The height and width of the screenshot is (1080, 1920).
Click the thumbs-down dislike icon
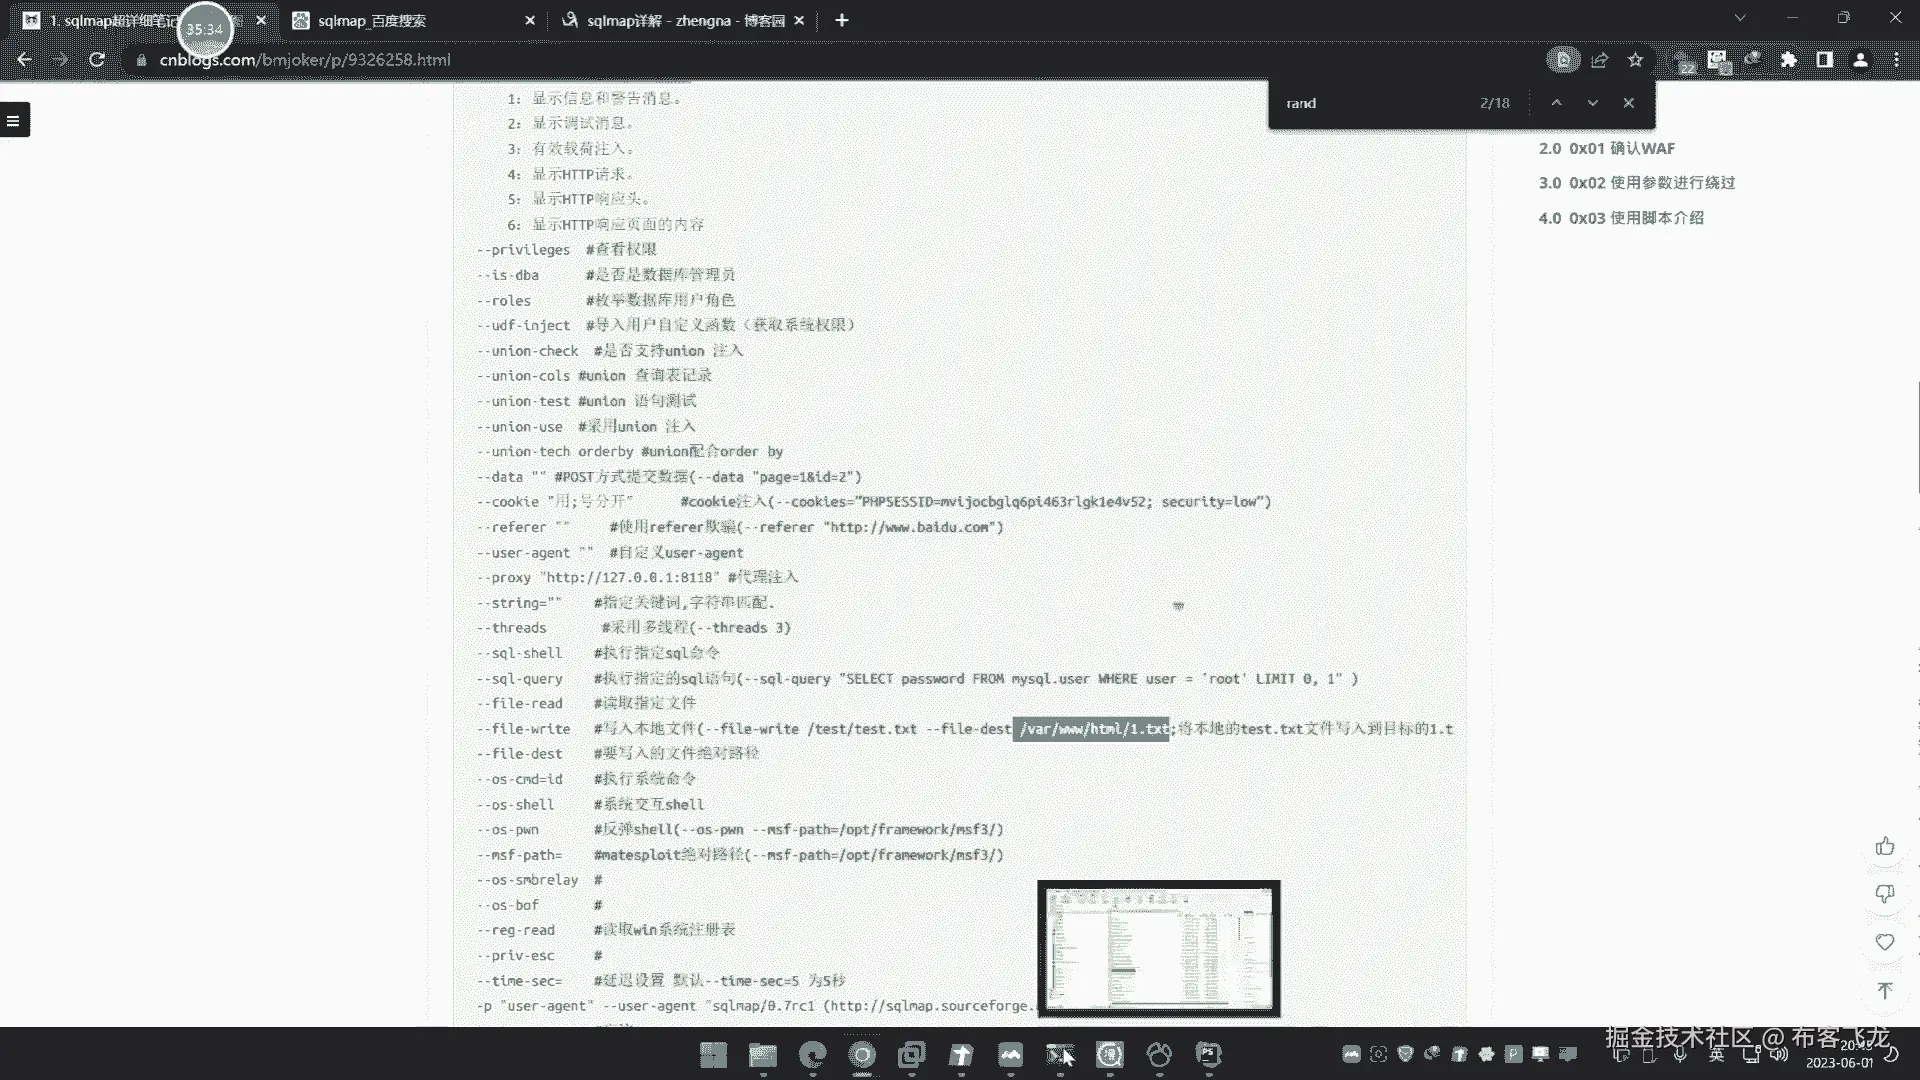point(1885,893)
